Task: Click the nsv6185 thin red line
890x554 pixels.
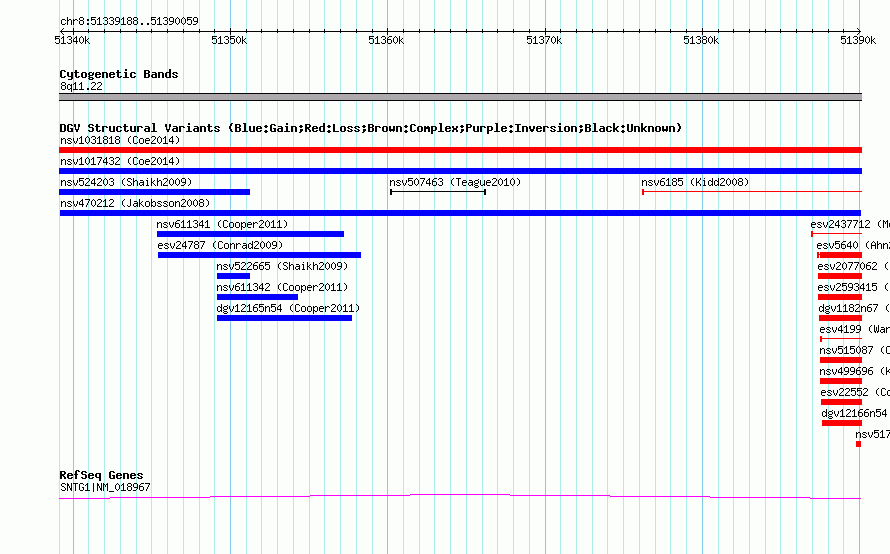Action: (x=752, y=192)
